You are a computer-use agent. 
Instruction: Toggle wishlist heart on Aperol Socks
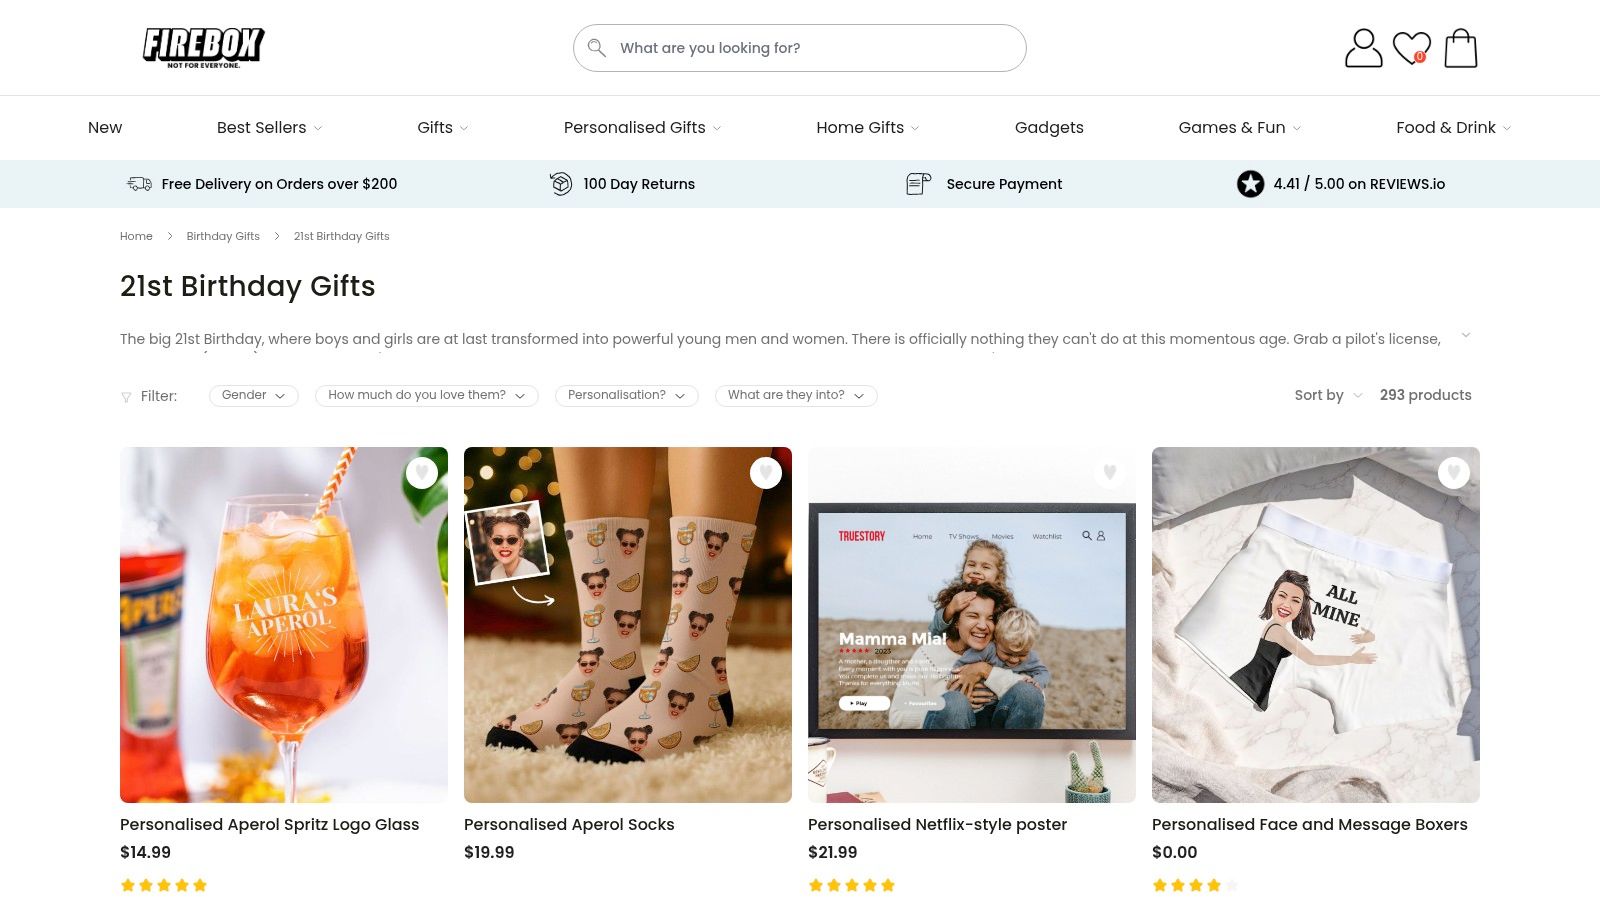tap(766, 472)
